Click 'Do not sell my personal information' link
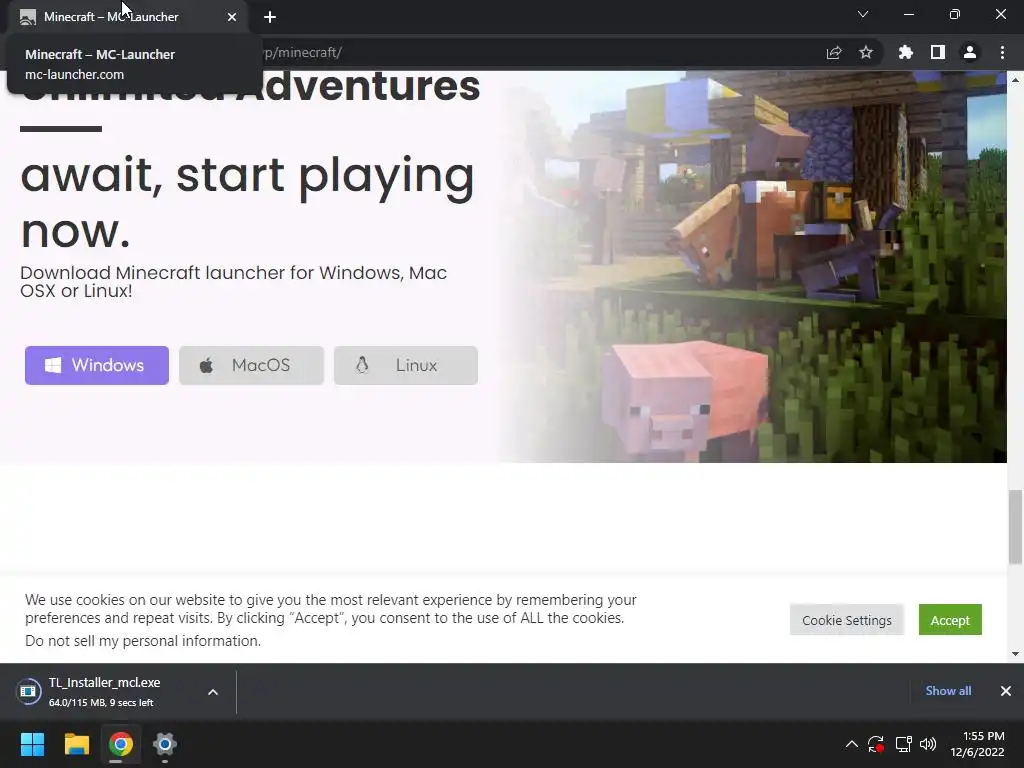The height and width of the screenshot is (768, 1024). [142, 641]
